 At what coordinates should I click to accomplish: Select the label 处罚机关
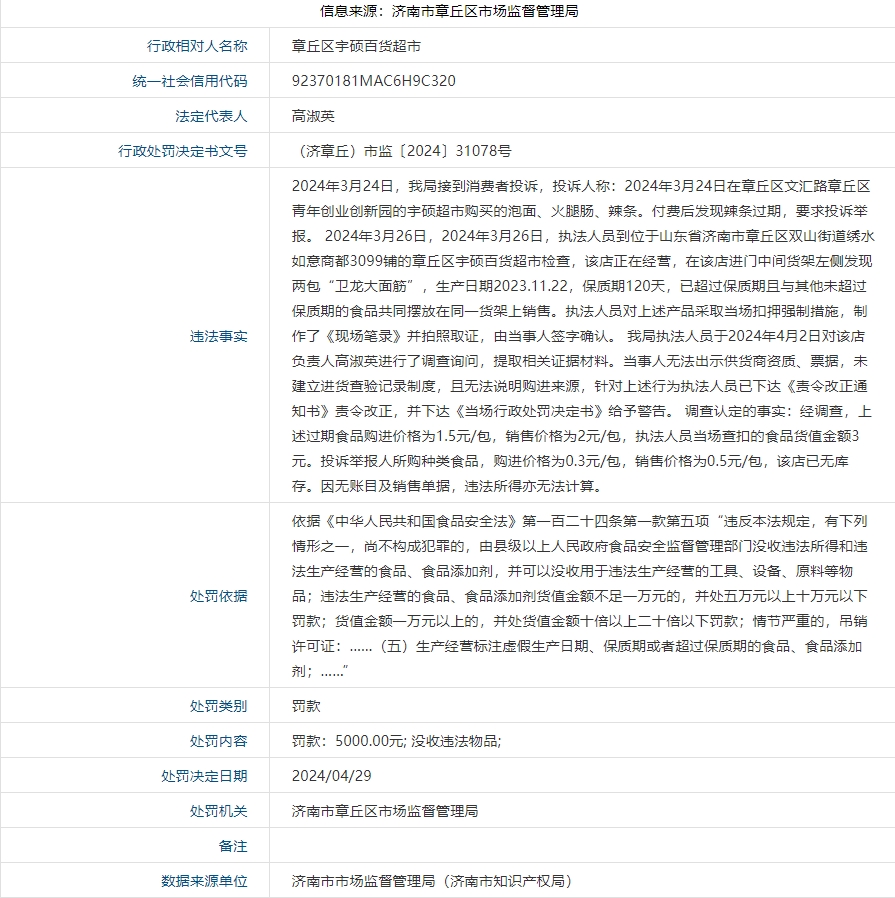(219, 811)
